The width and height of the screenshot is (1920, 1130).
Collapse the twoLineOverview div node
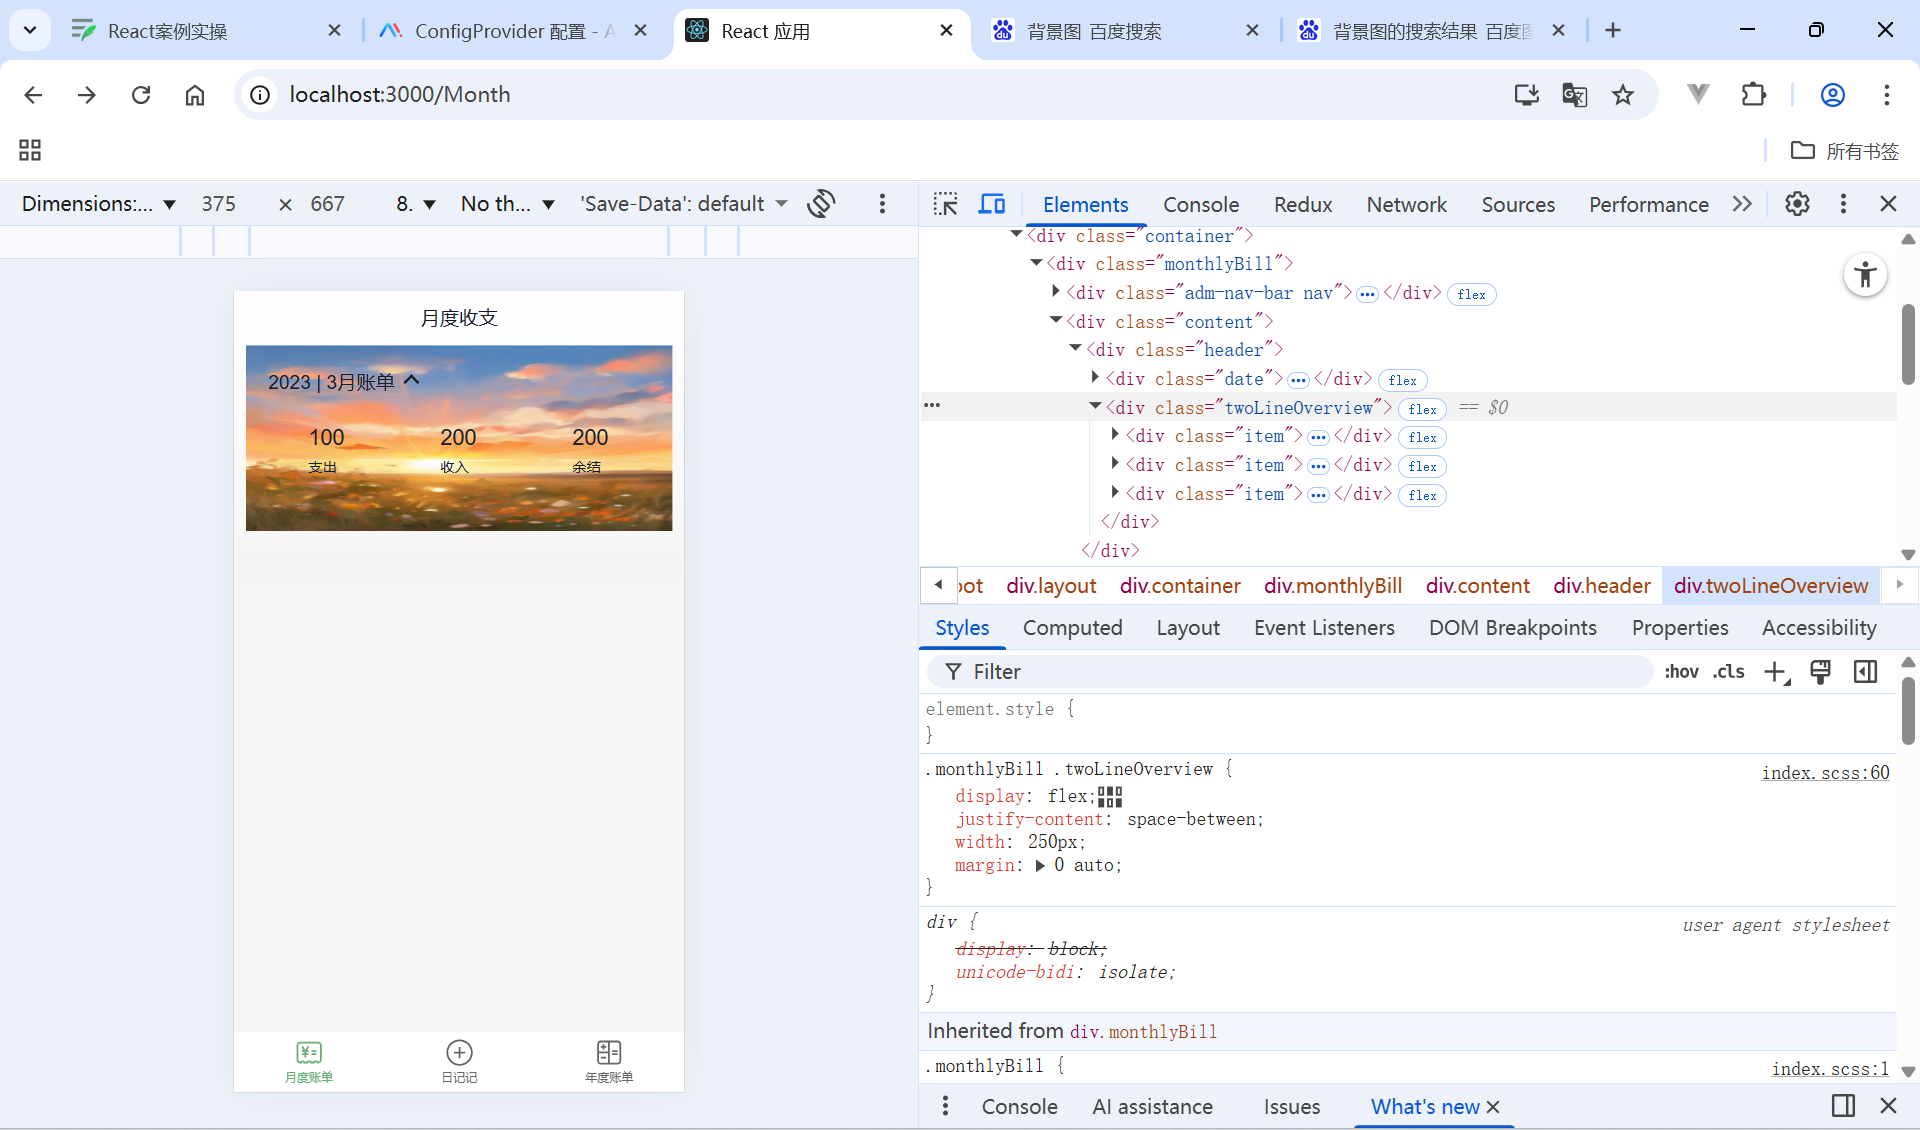[1096, 406]
